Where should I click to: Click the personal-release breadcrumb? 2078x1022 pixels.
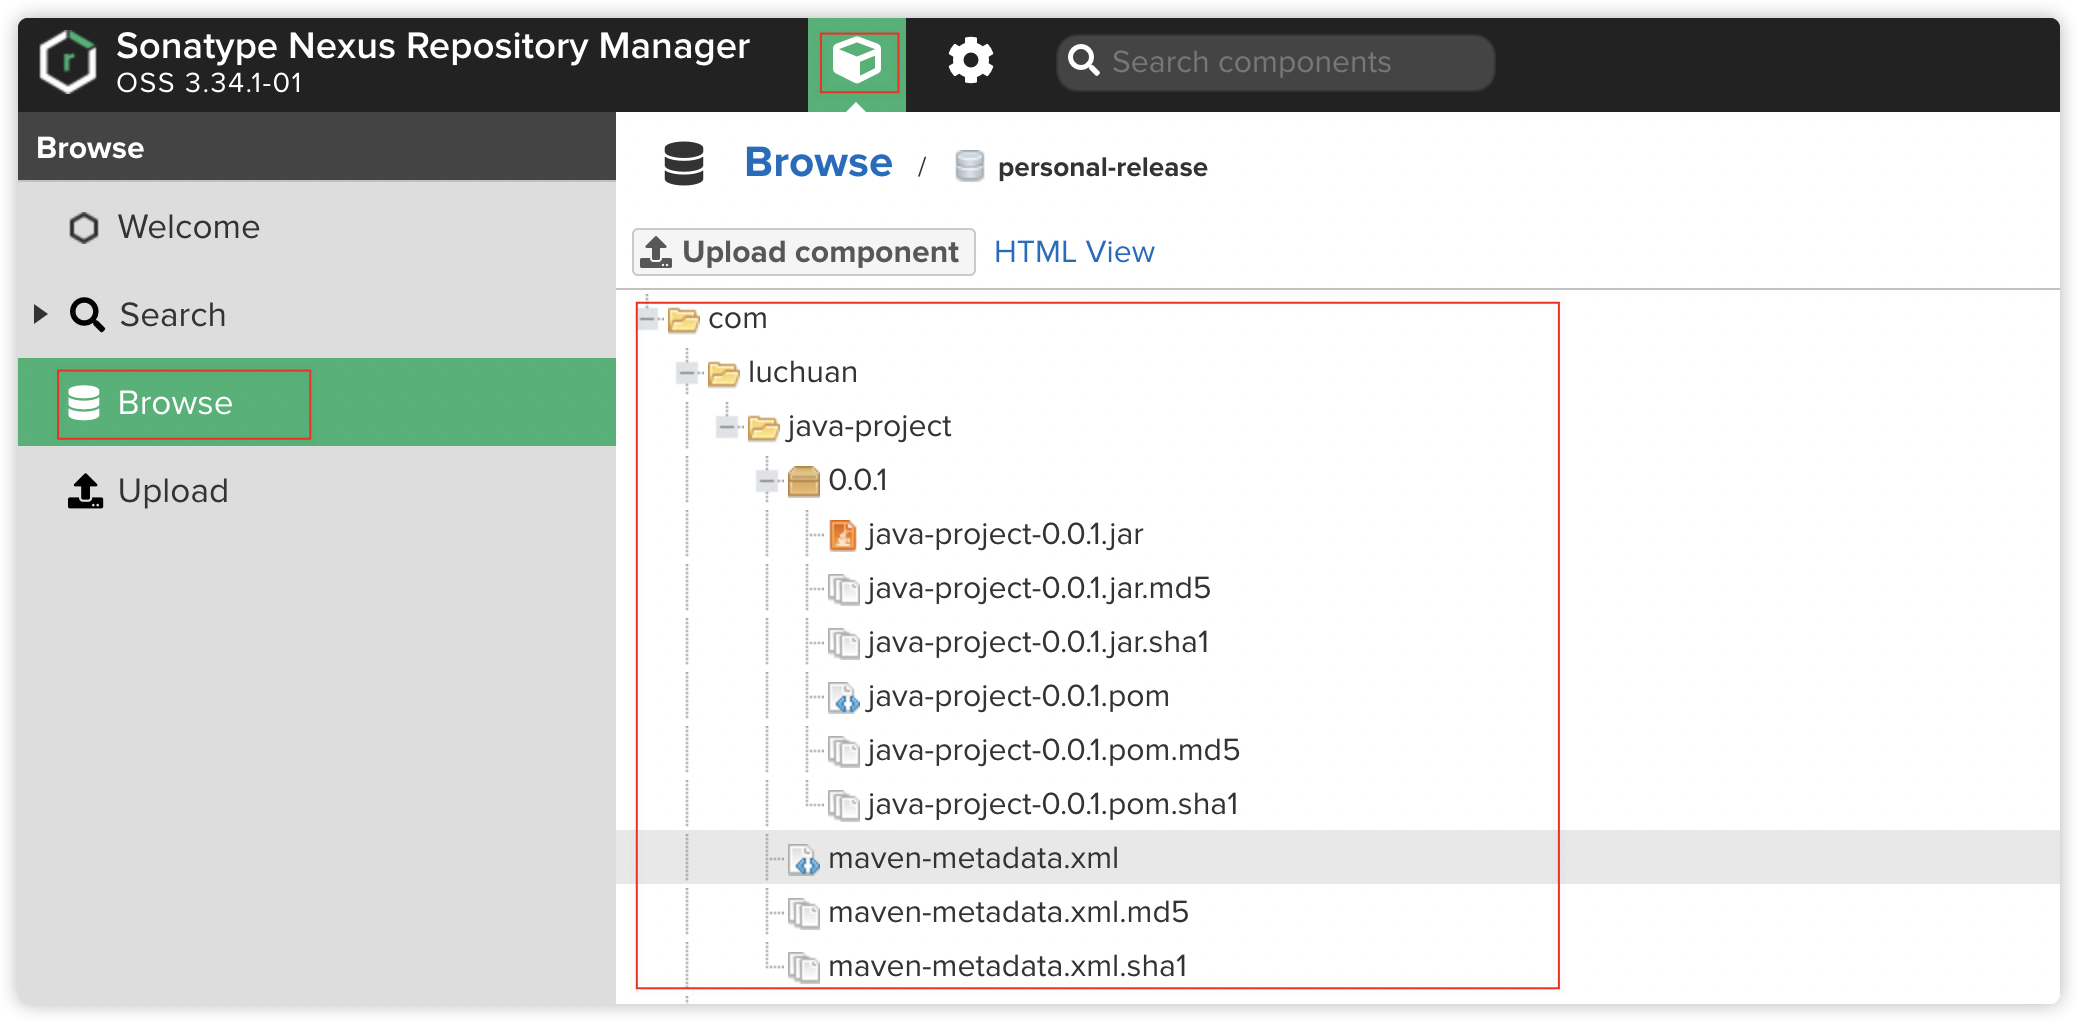[1102, 167]
